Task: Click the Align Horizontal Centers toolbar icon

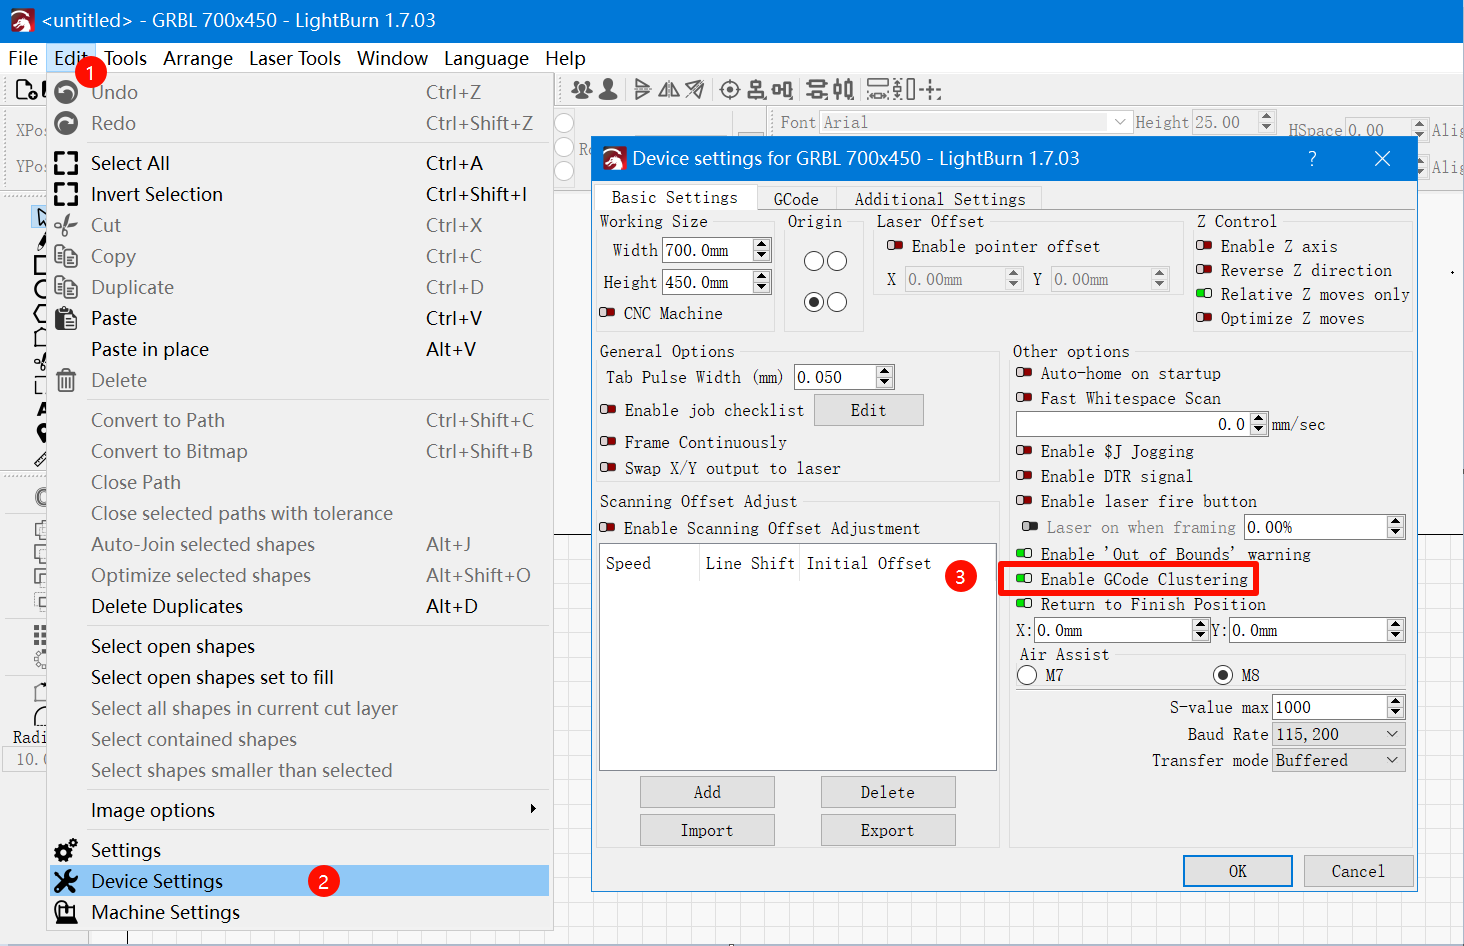Action: click(782, 90)
